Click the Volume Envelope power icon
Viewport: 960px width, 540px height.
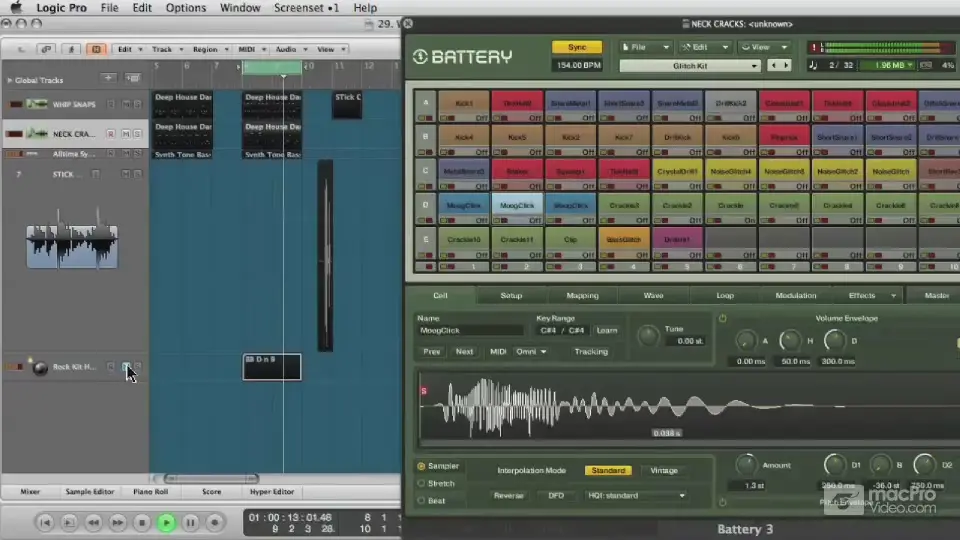[722, 318]
